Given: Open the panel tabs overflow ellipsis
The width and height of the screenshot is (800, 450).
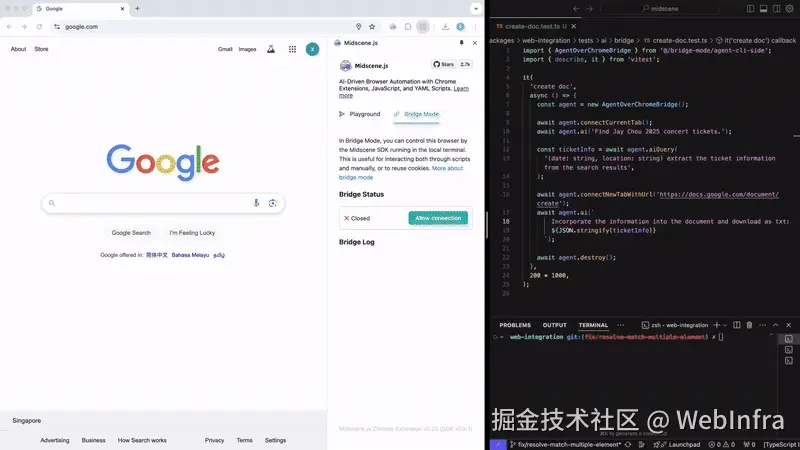Looking at the screenshot, I should point(620,325).
